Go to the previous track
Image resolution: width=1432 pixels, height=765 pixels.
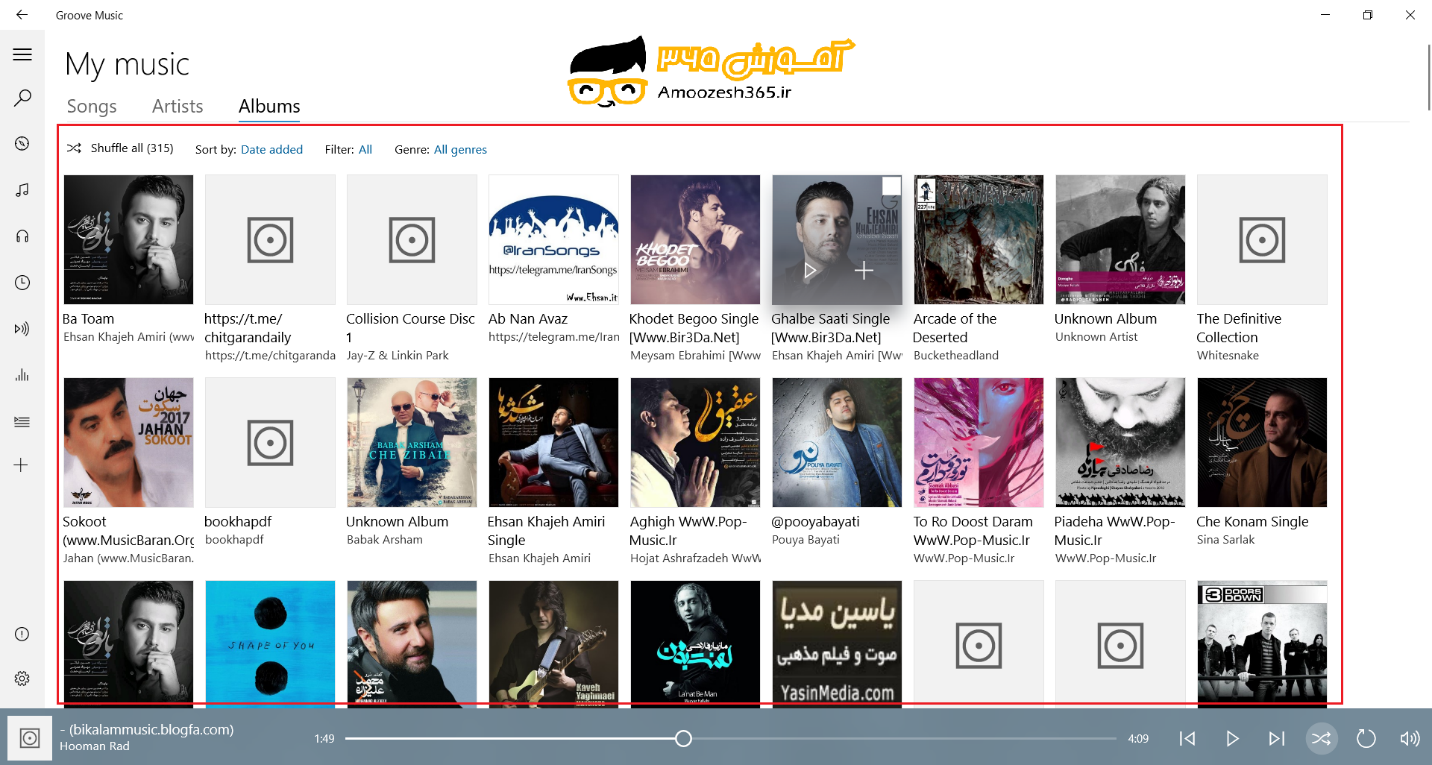tap(1187, 739)
